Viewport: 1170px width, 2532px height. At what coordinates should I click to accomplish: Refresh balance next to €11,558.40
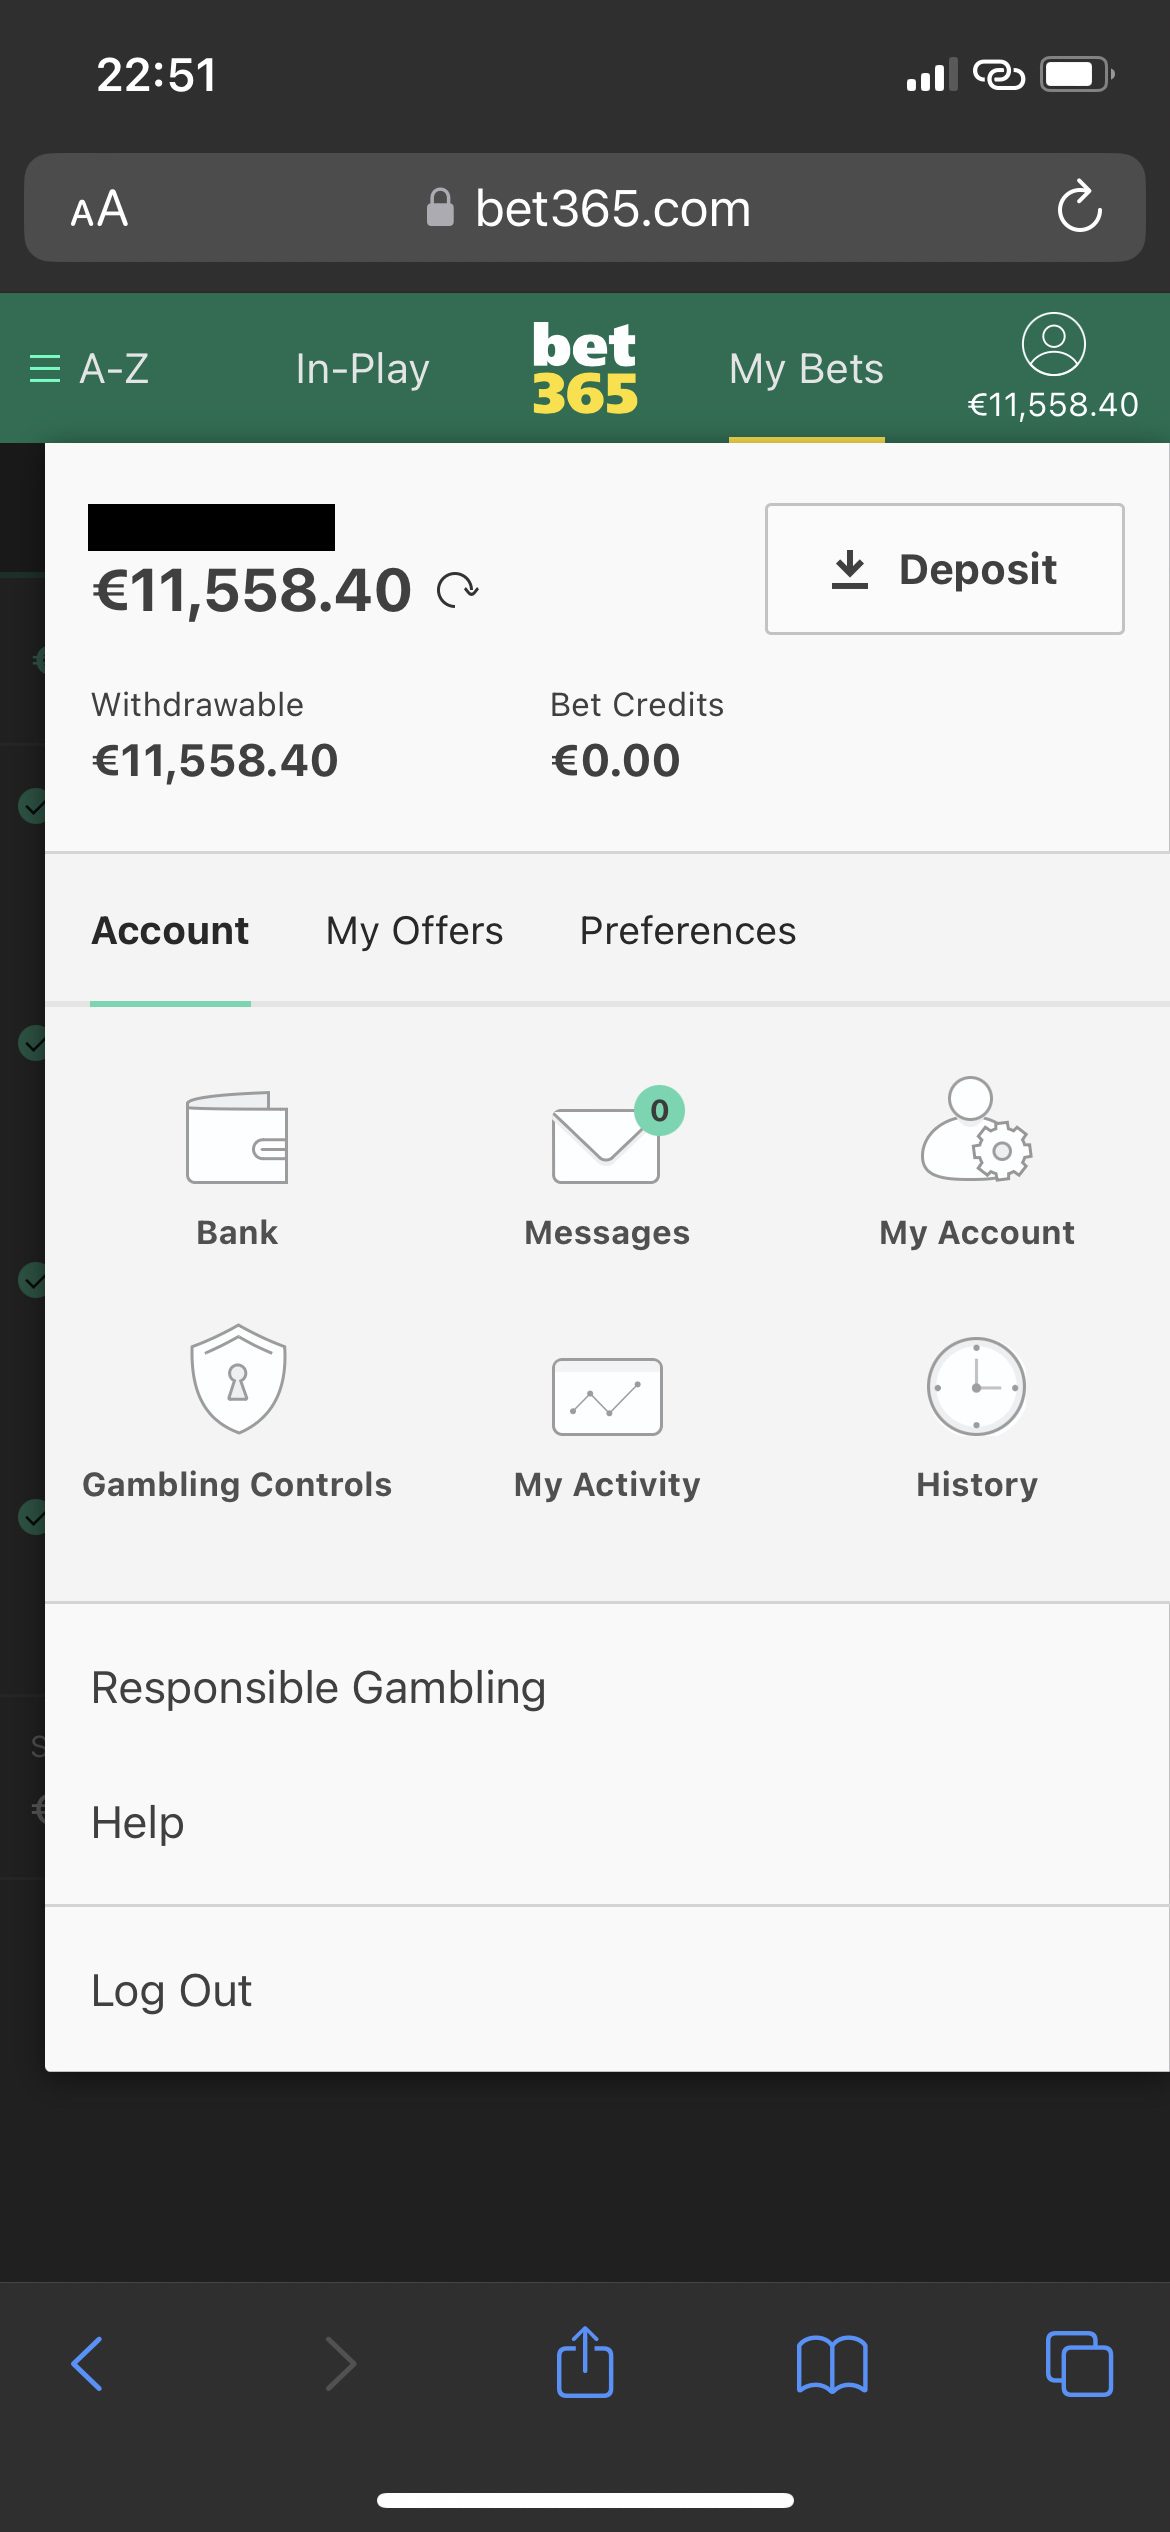click(x=458, y=590)
